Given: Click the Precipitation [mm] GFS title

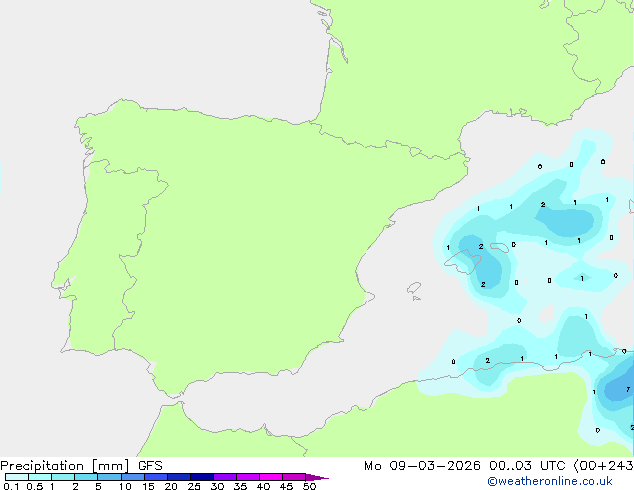Looking at the screenshot, I should click(x=81, y=466).
